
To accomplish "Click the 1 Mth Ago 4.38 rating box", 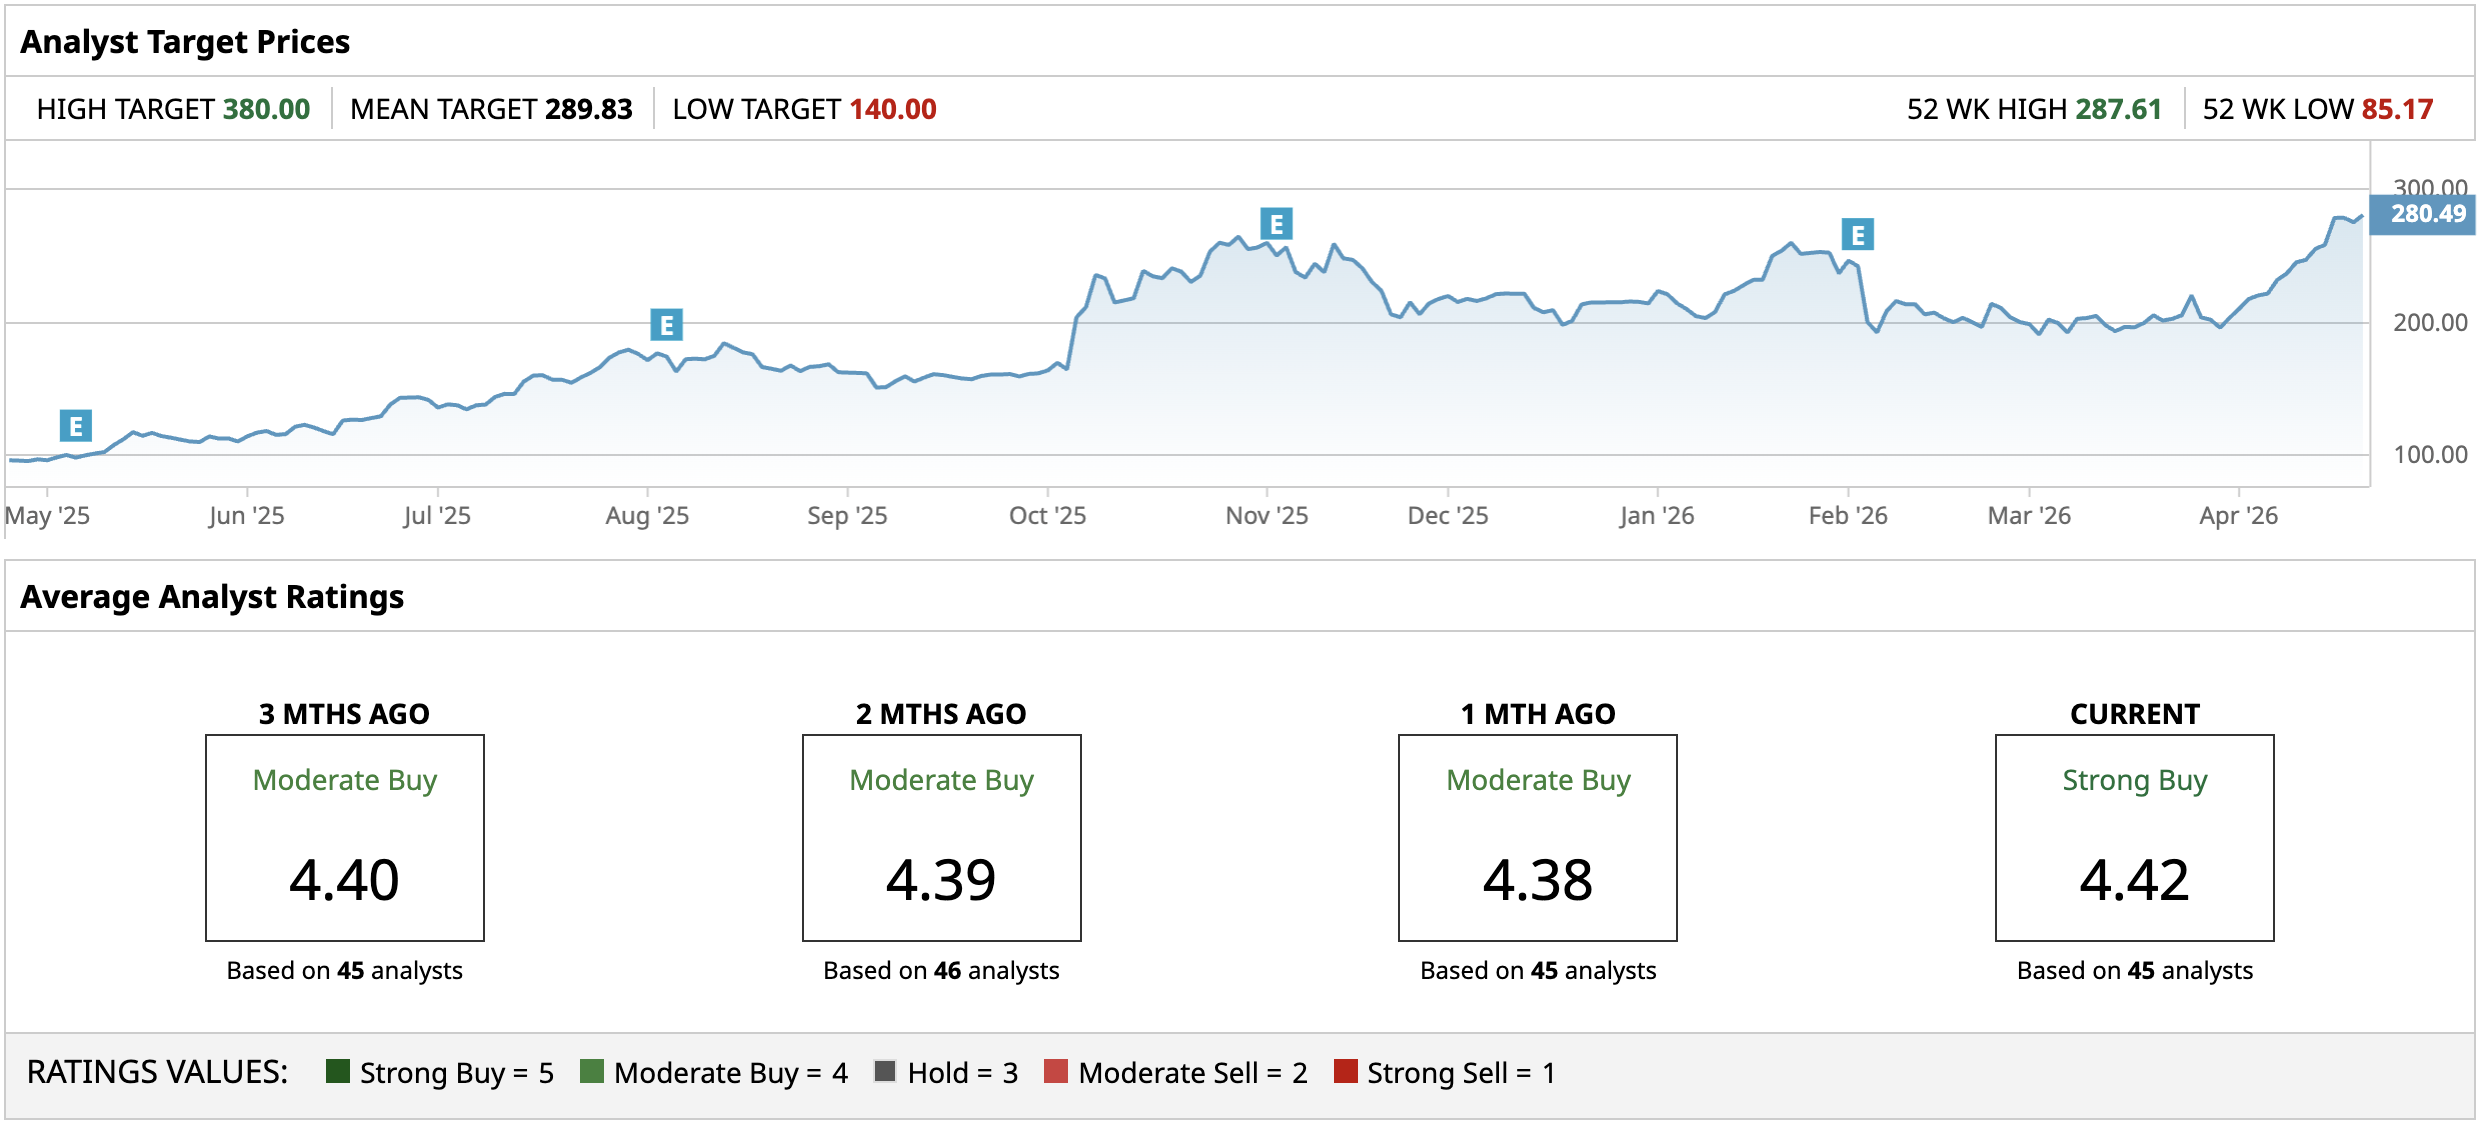I will (1537, 838).
